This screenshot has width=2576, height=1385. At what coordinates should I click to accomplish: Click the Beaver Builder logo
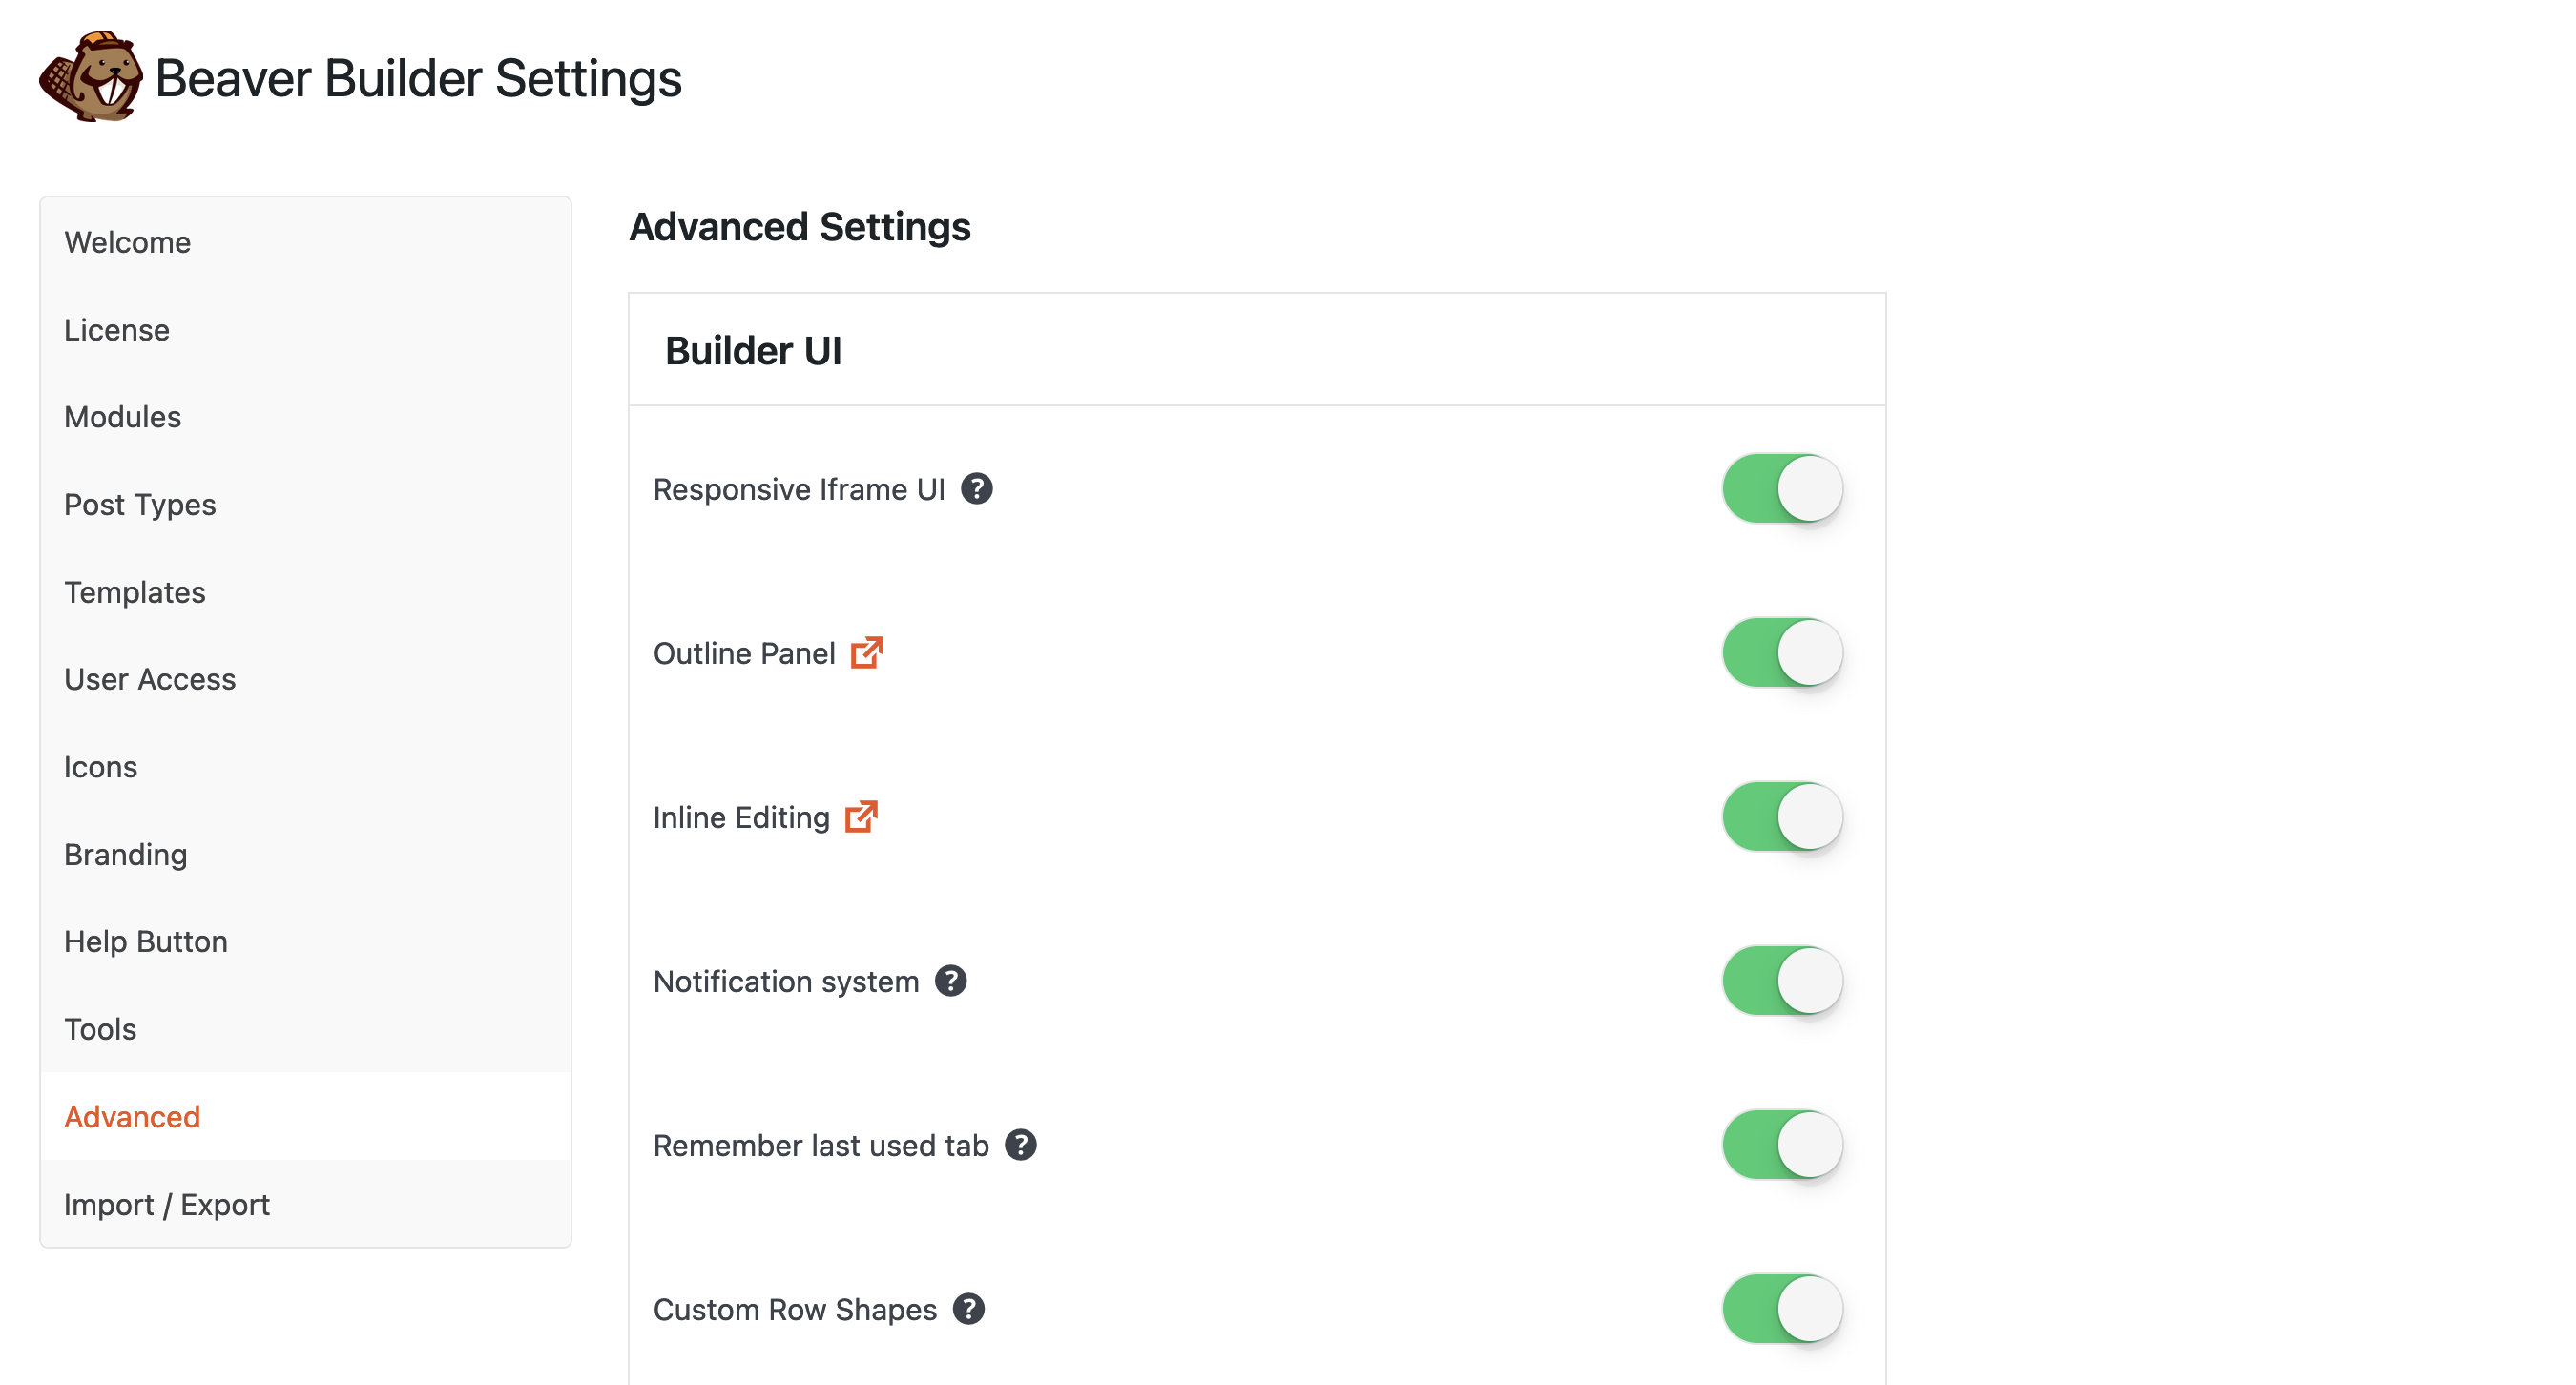click(x=90, y=75)
